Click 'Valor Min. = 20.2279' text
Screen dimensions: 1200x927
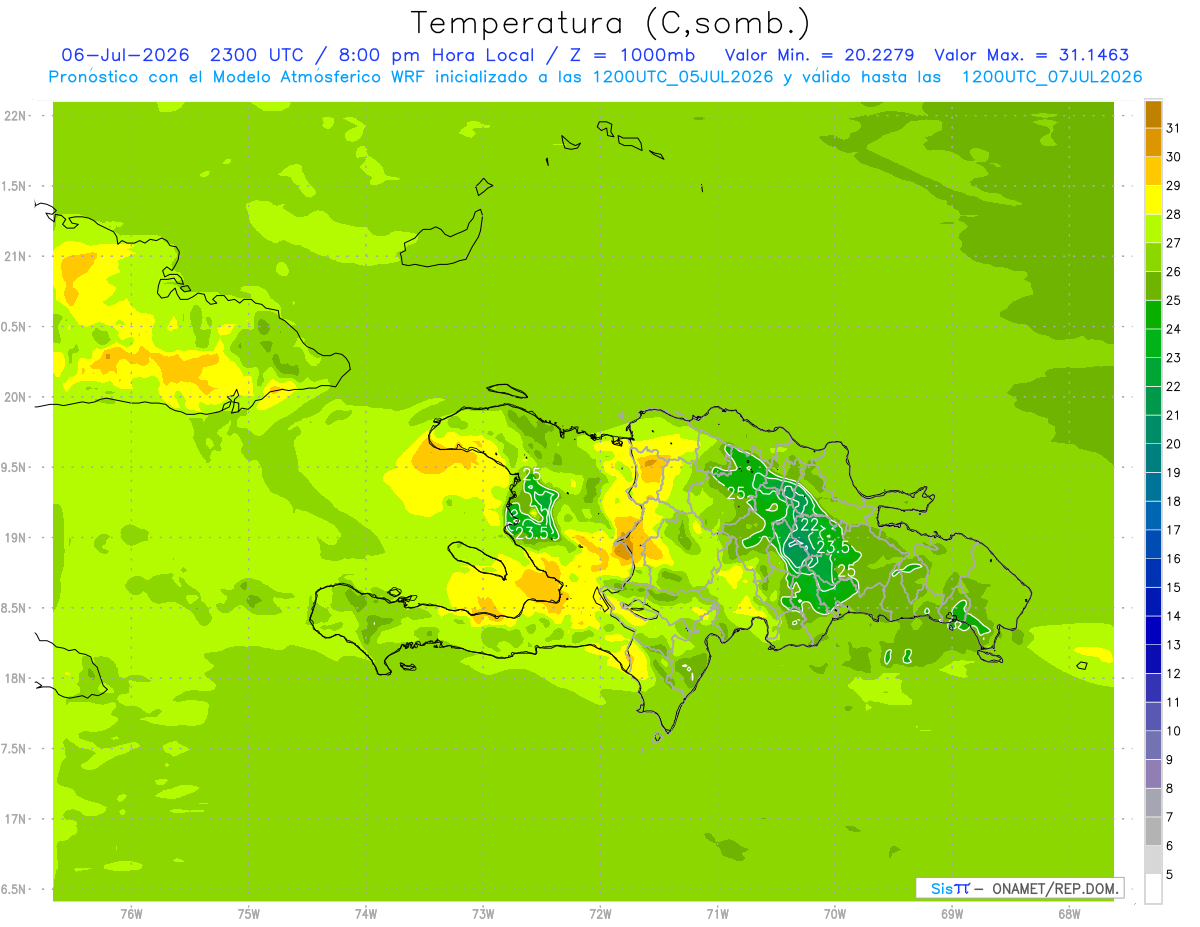point(820,55)
